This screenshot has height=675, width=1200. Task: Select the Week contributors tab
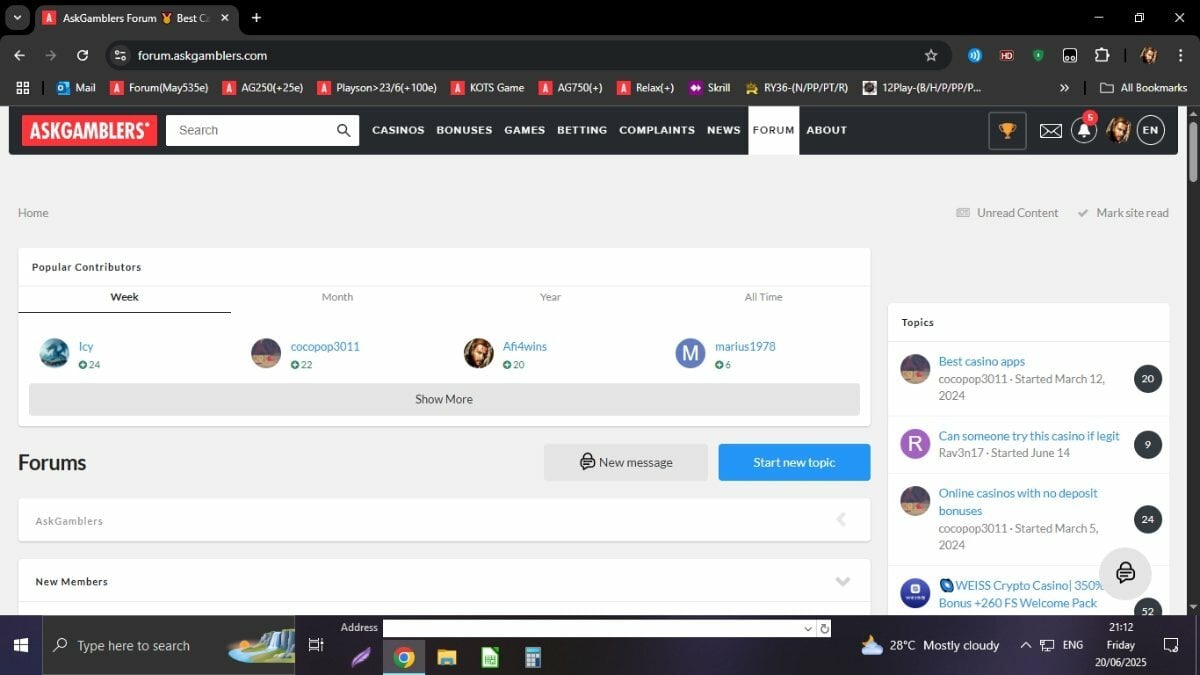click(x=124, y=297)
